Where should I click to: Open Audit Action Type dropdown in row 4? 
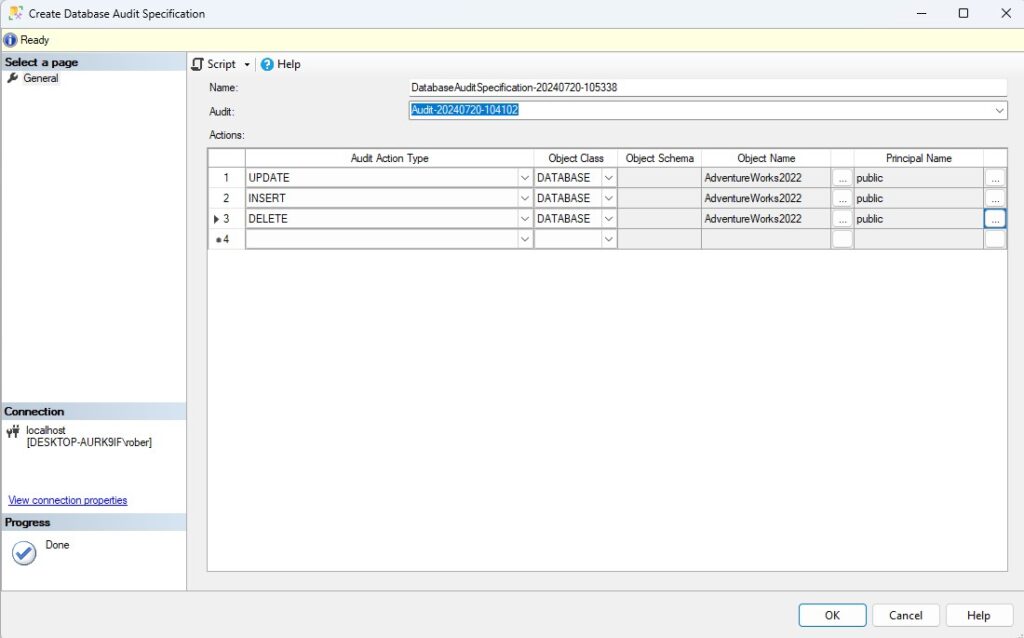[525, 240]
